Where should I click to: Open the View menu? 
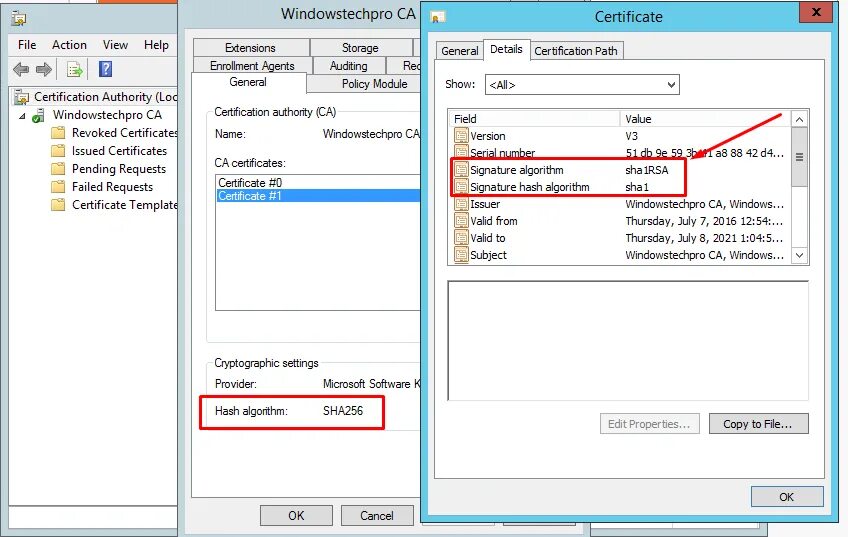pyautogui.click(x=115, y=45)
